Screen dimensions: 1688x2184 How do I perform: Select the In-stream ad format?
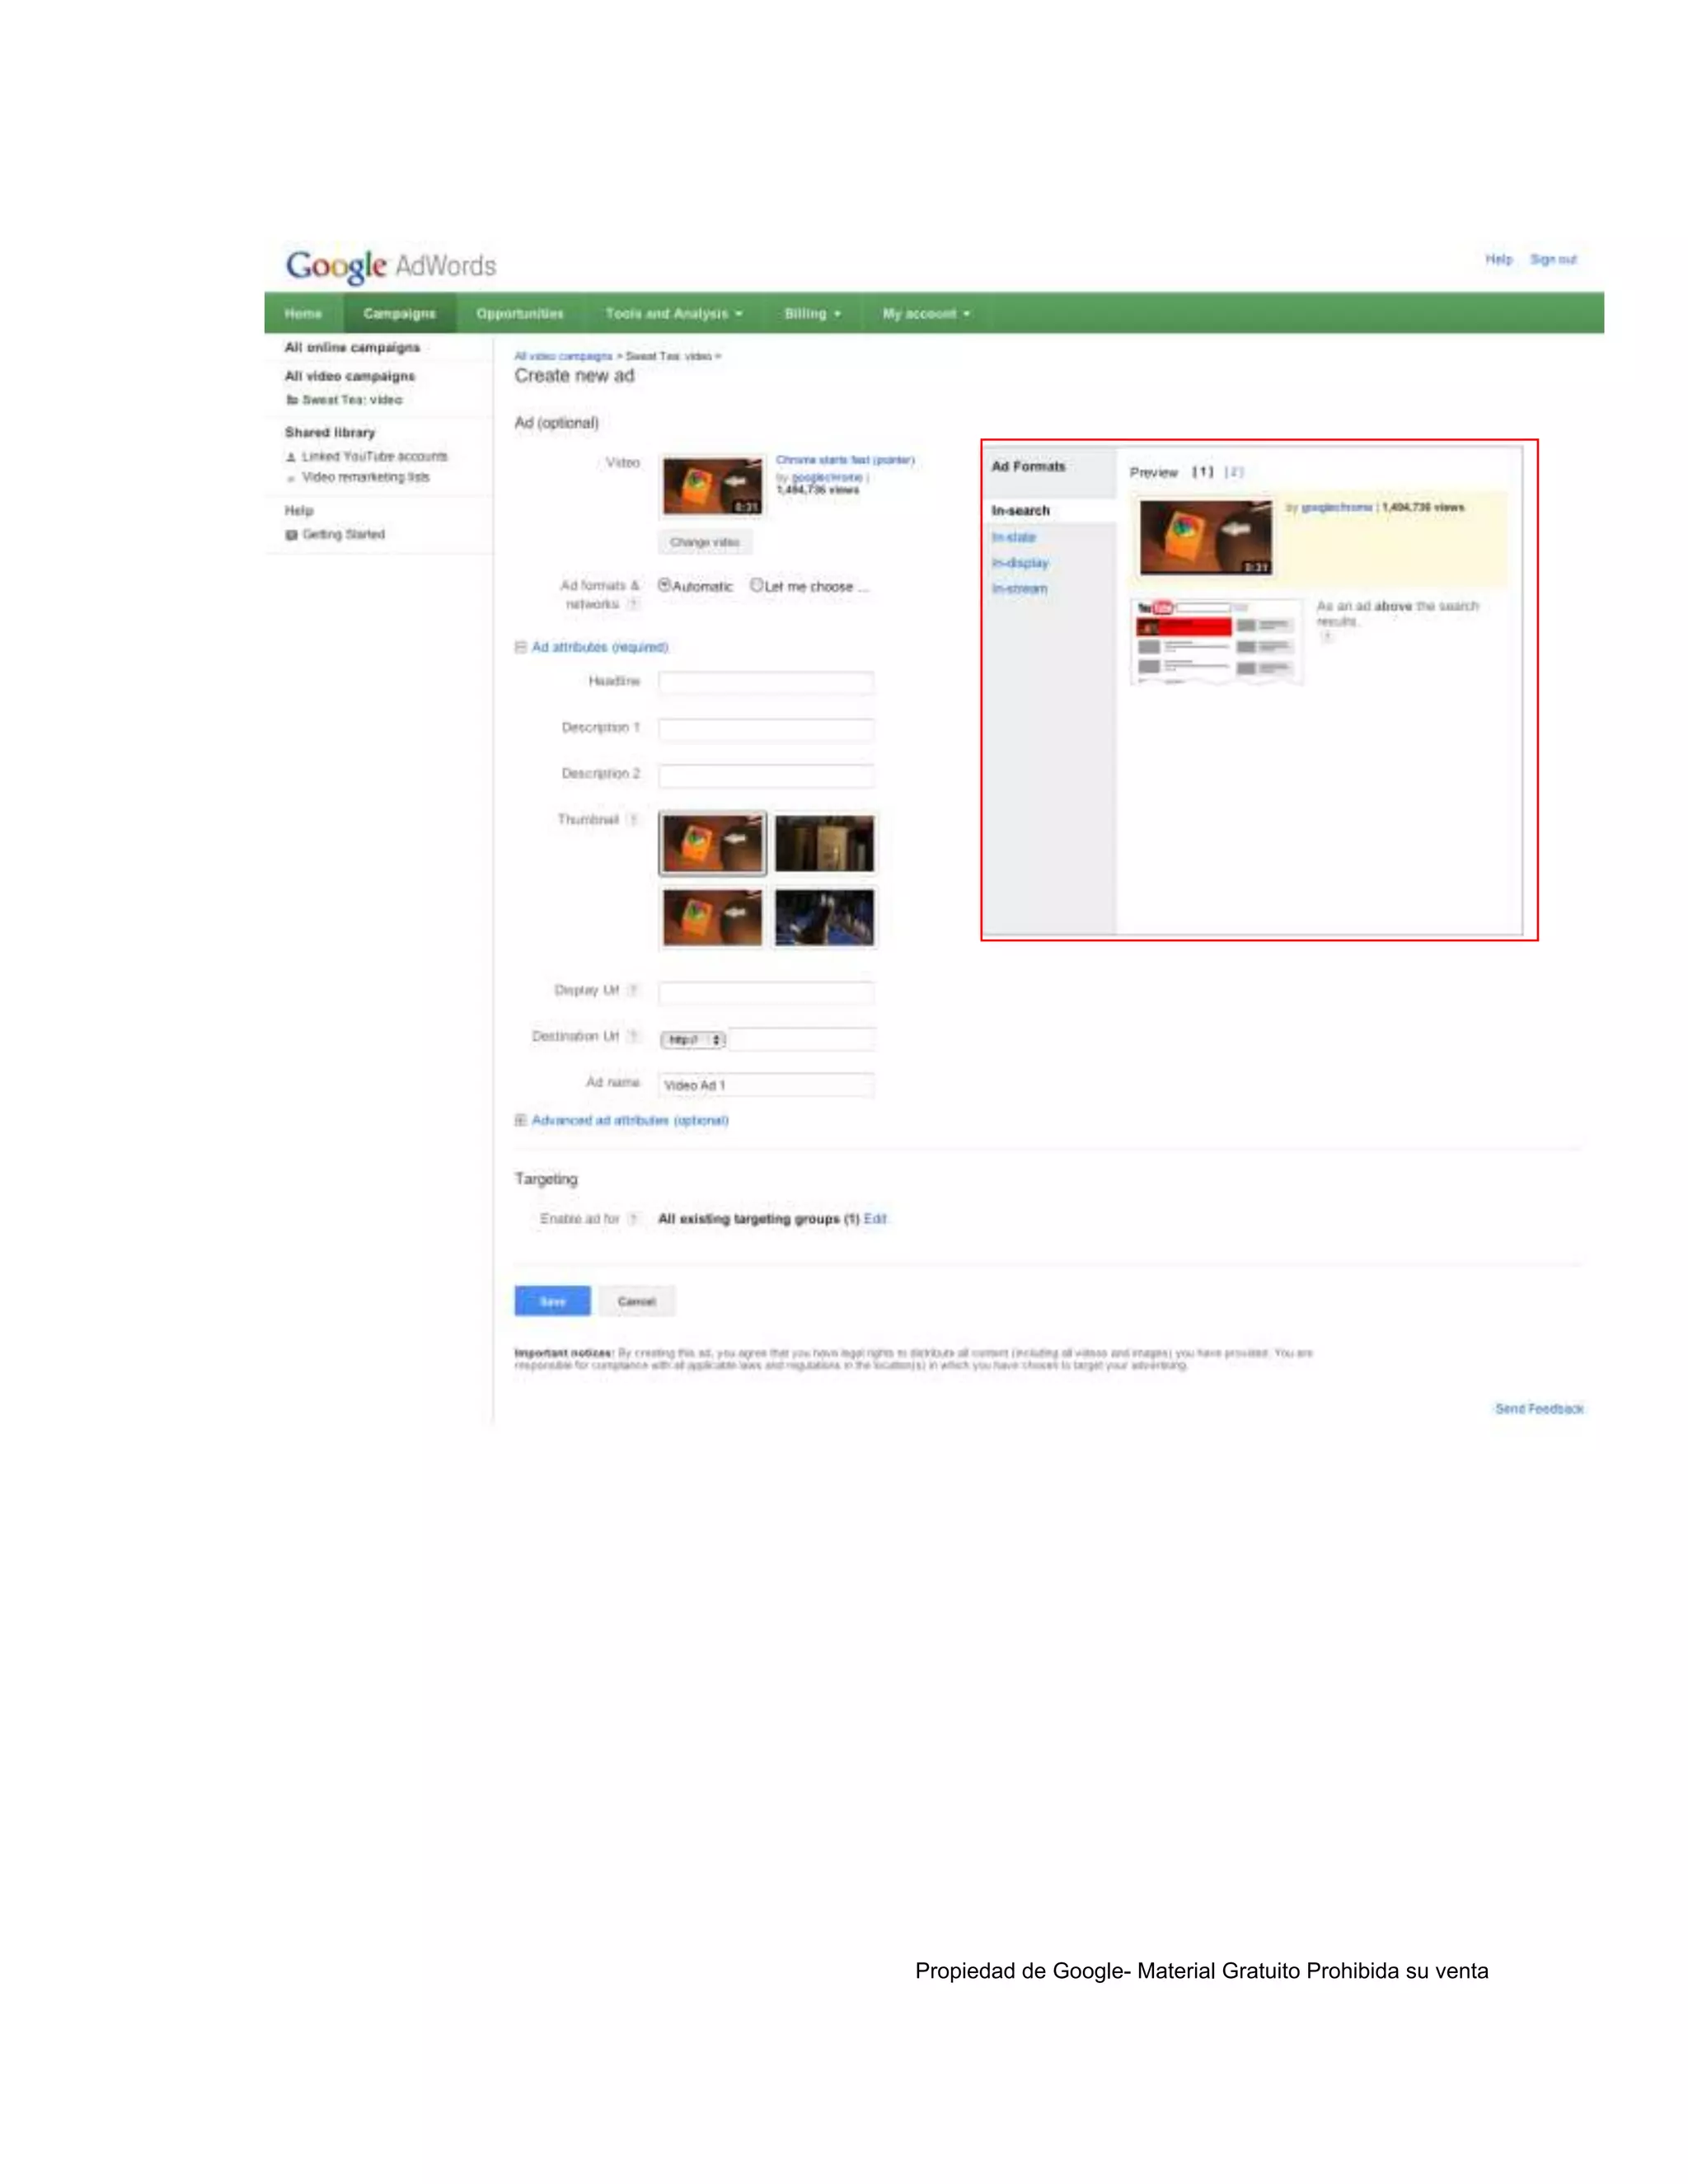tap(1019, 589)
